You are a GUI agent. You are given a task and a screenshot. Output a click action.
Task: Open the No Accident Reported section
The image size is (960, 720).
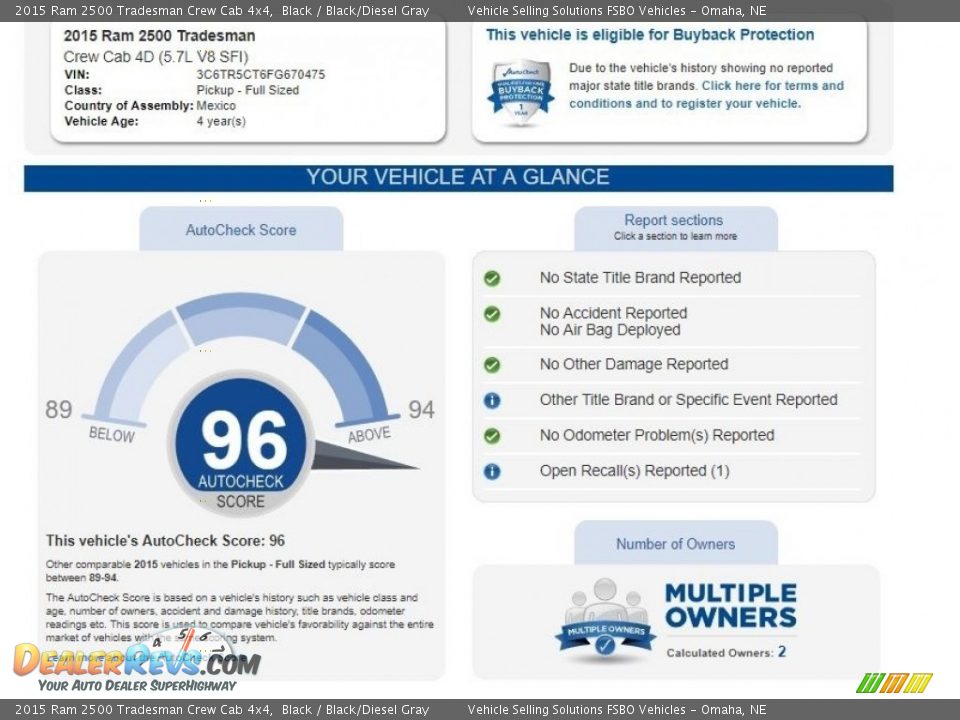point(613,313)
